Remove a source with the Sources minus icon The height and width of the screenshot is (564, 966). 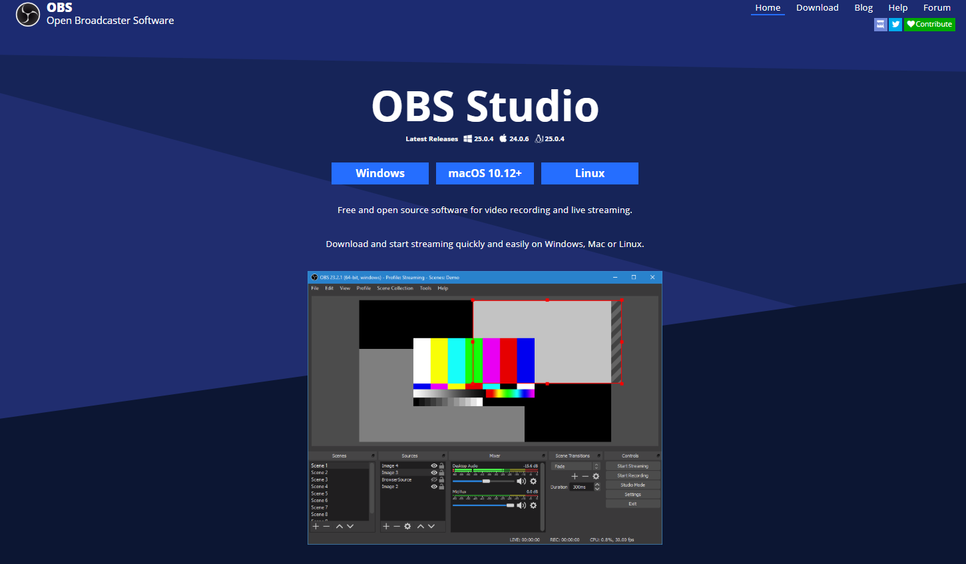(x=397, y=526)
